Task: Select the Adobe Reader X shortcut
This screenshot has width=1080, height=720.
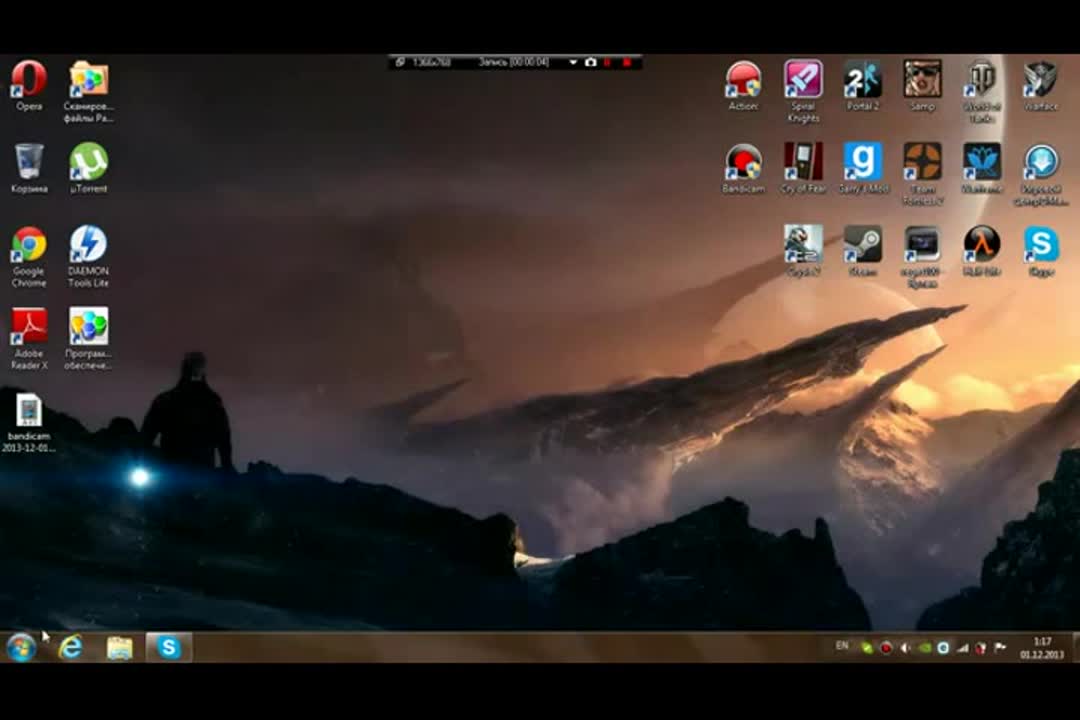Action: tap(29, 328)
